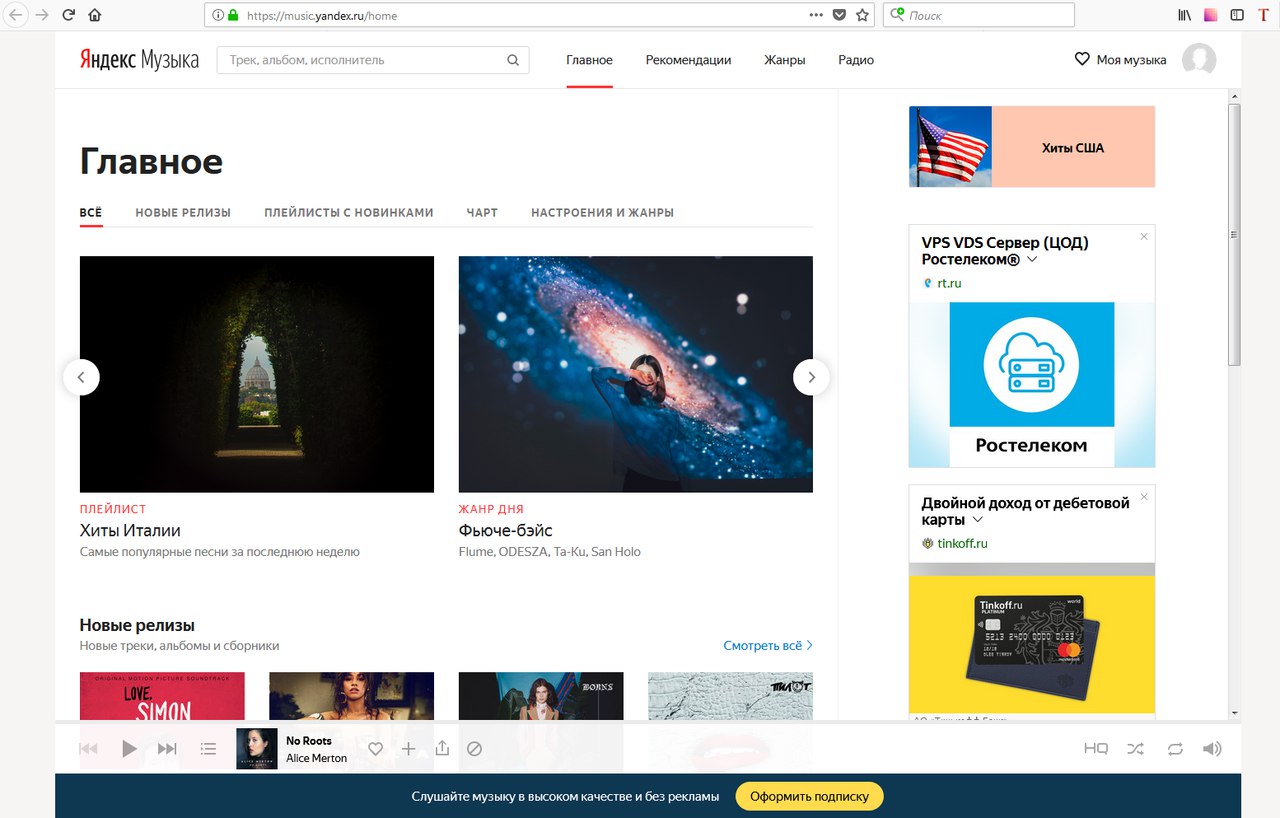
Task: Open the playback queue list
Action: coord(208,748)
